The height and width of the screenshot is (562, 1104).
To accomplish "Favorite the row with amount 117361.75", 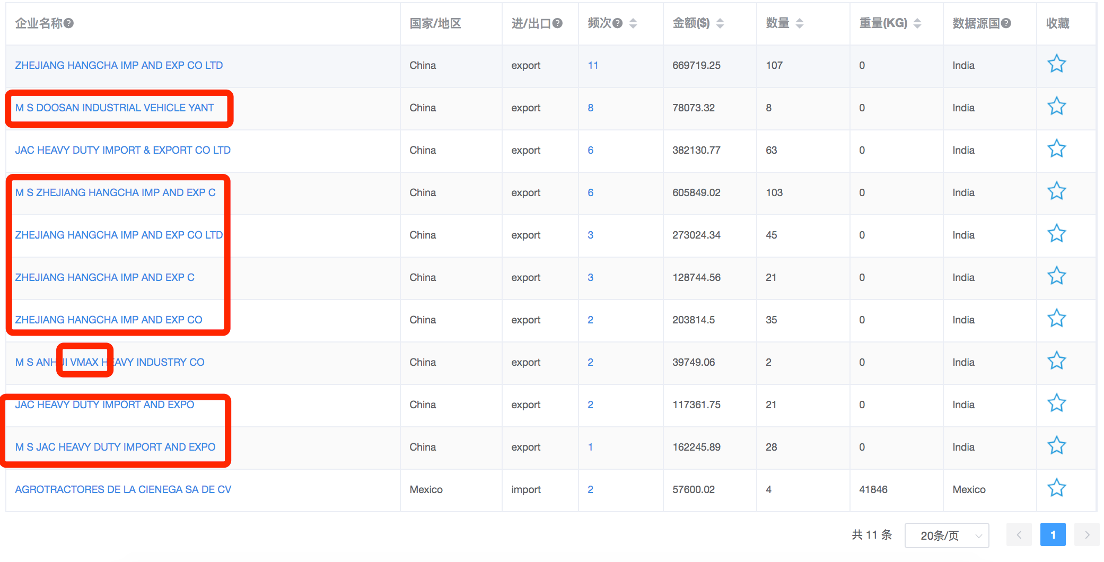I will (1056, 404).
